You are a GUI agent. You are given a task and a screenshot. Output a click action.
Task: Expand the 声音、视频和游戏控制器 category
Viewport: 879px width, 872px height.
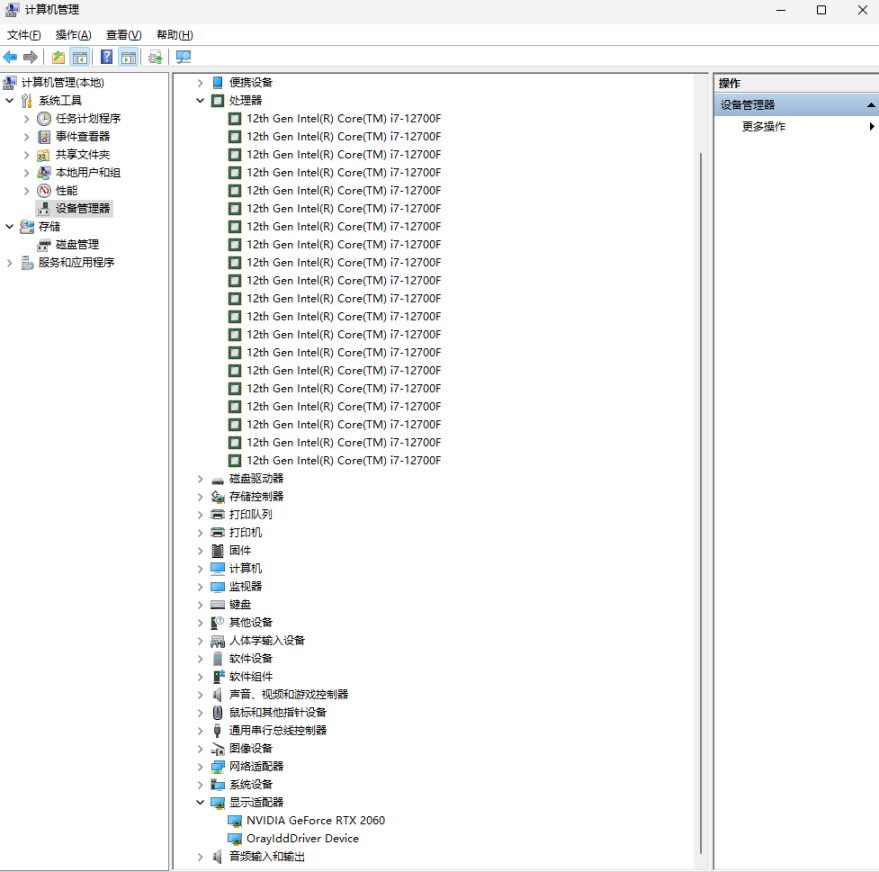(200, 694)
